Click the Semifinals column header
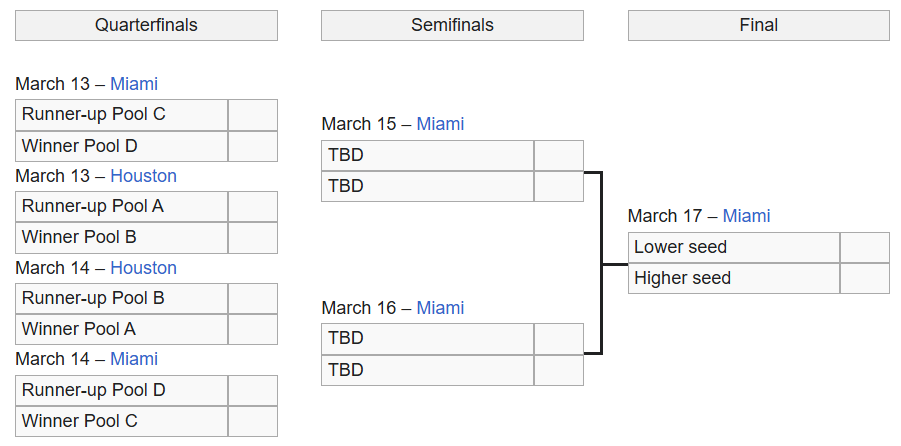Image resolution: width=901 pixels, height=446 pixels. 452,26
